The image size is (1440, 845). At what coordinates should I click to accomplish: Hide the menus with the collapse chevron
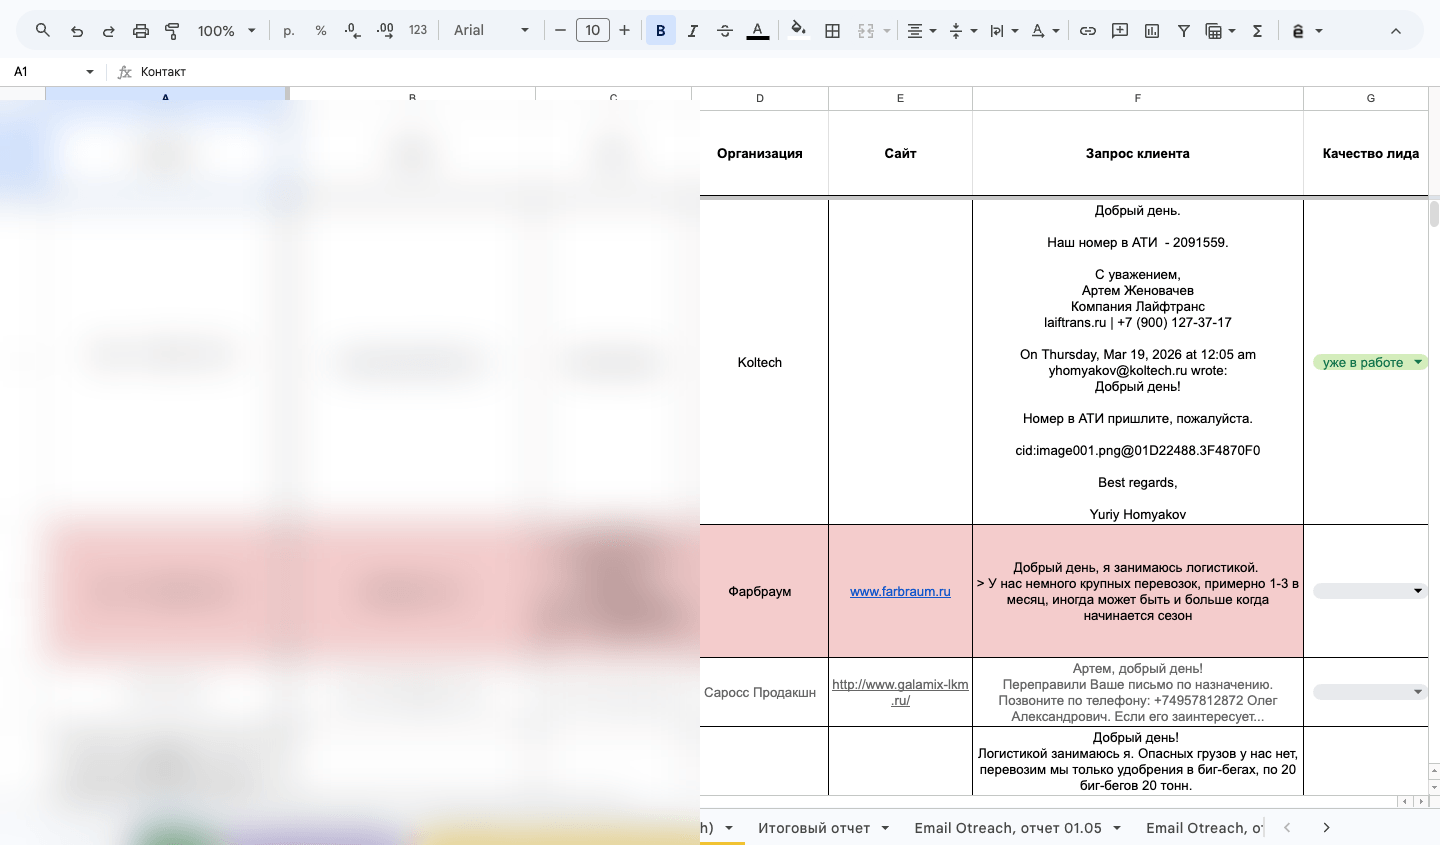point(1396,31)
